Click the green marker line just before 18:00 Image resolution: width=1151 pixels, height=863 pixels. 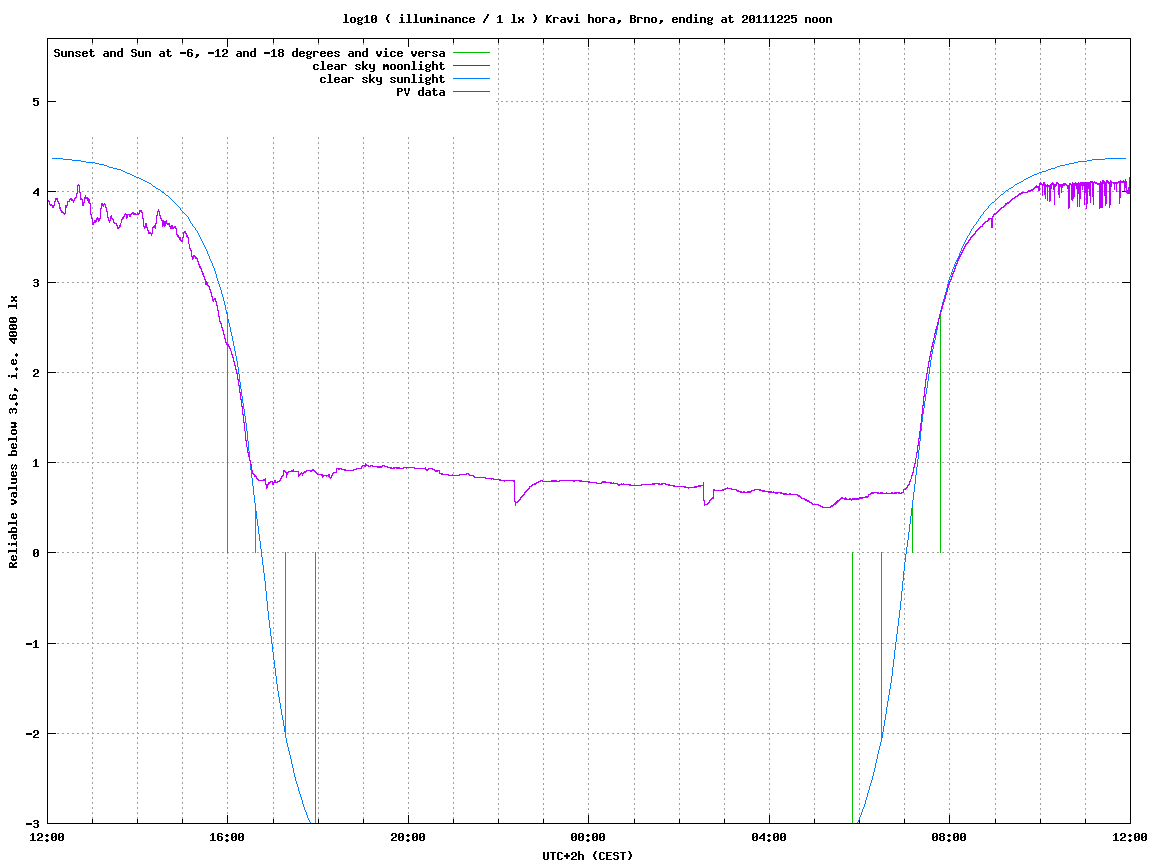tap(315, 688)
